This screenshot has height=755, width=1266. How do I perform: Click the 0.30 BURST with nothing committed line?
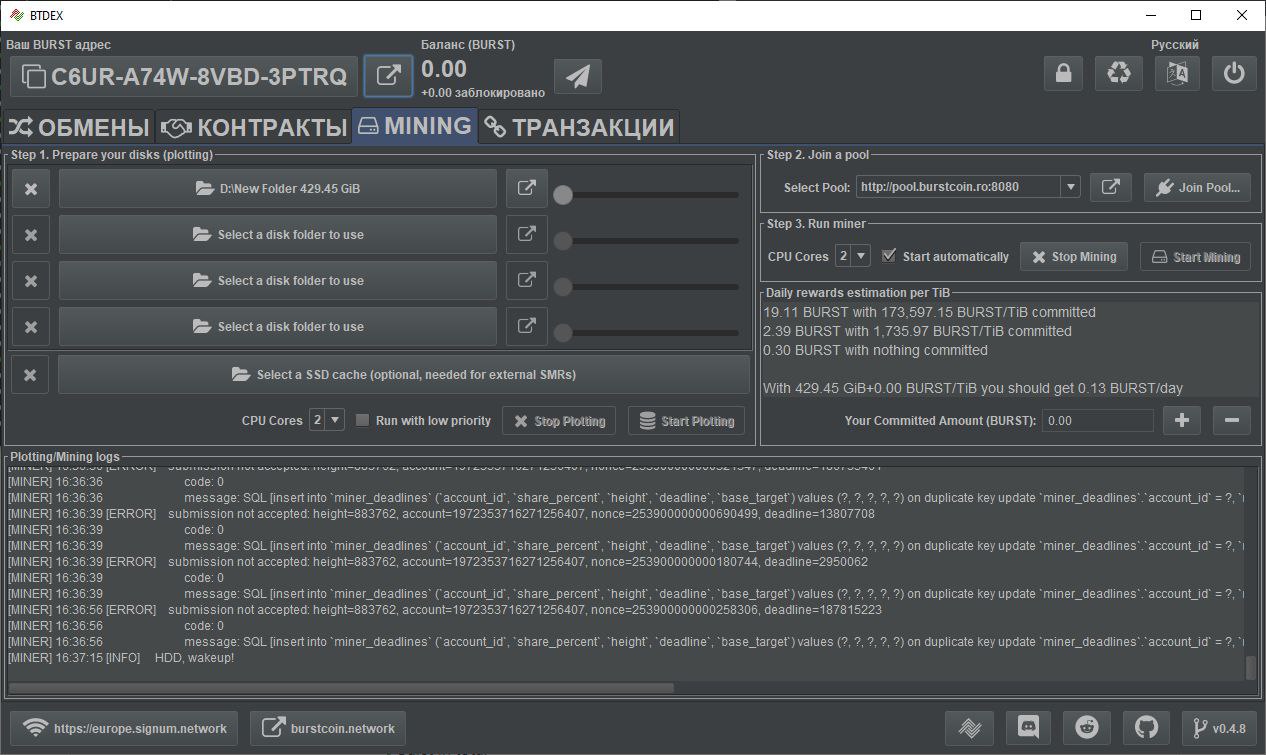[875, 350]
